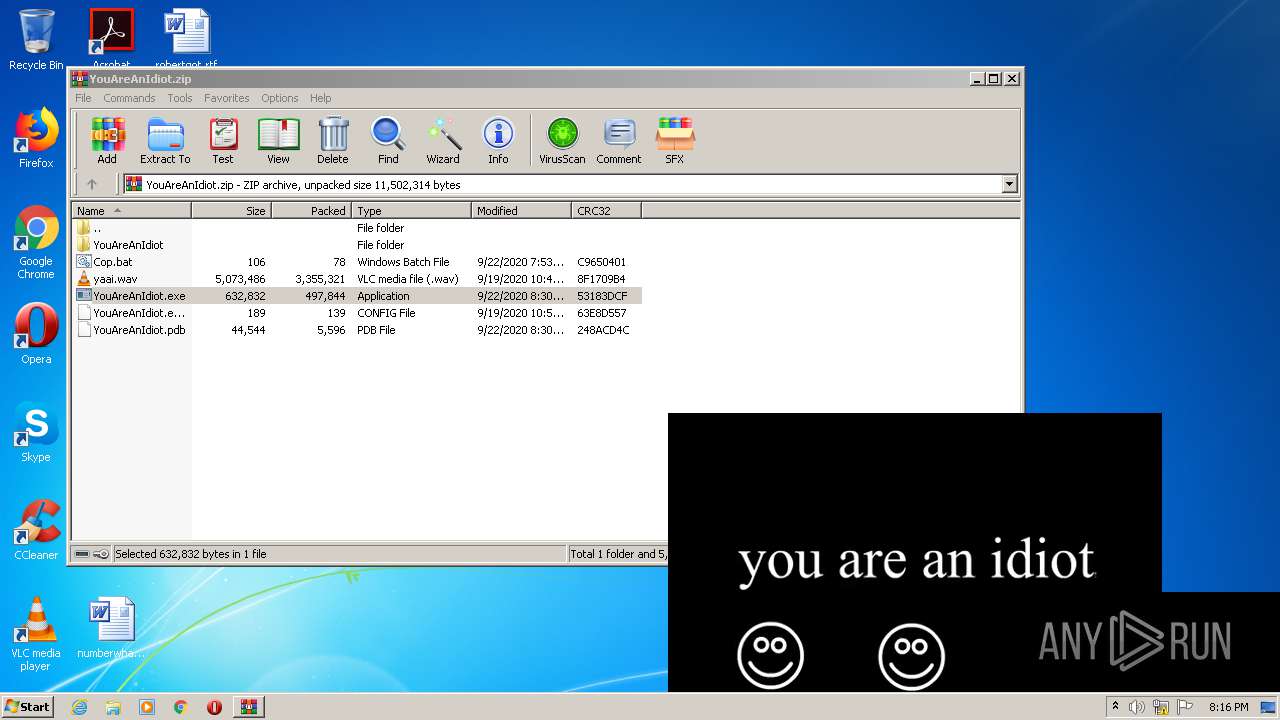Click the 'you are an idiot' popup window

(x=915, y=552)
